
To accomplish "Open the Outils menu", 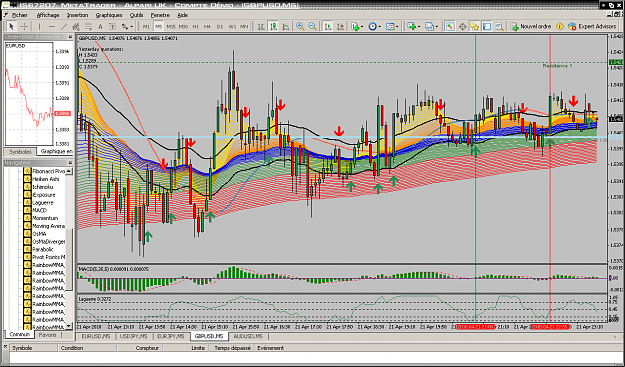I will pos(136,15).
